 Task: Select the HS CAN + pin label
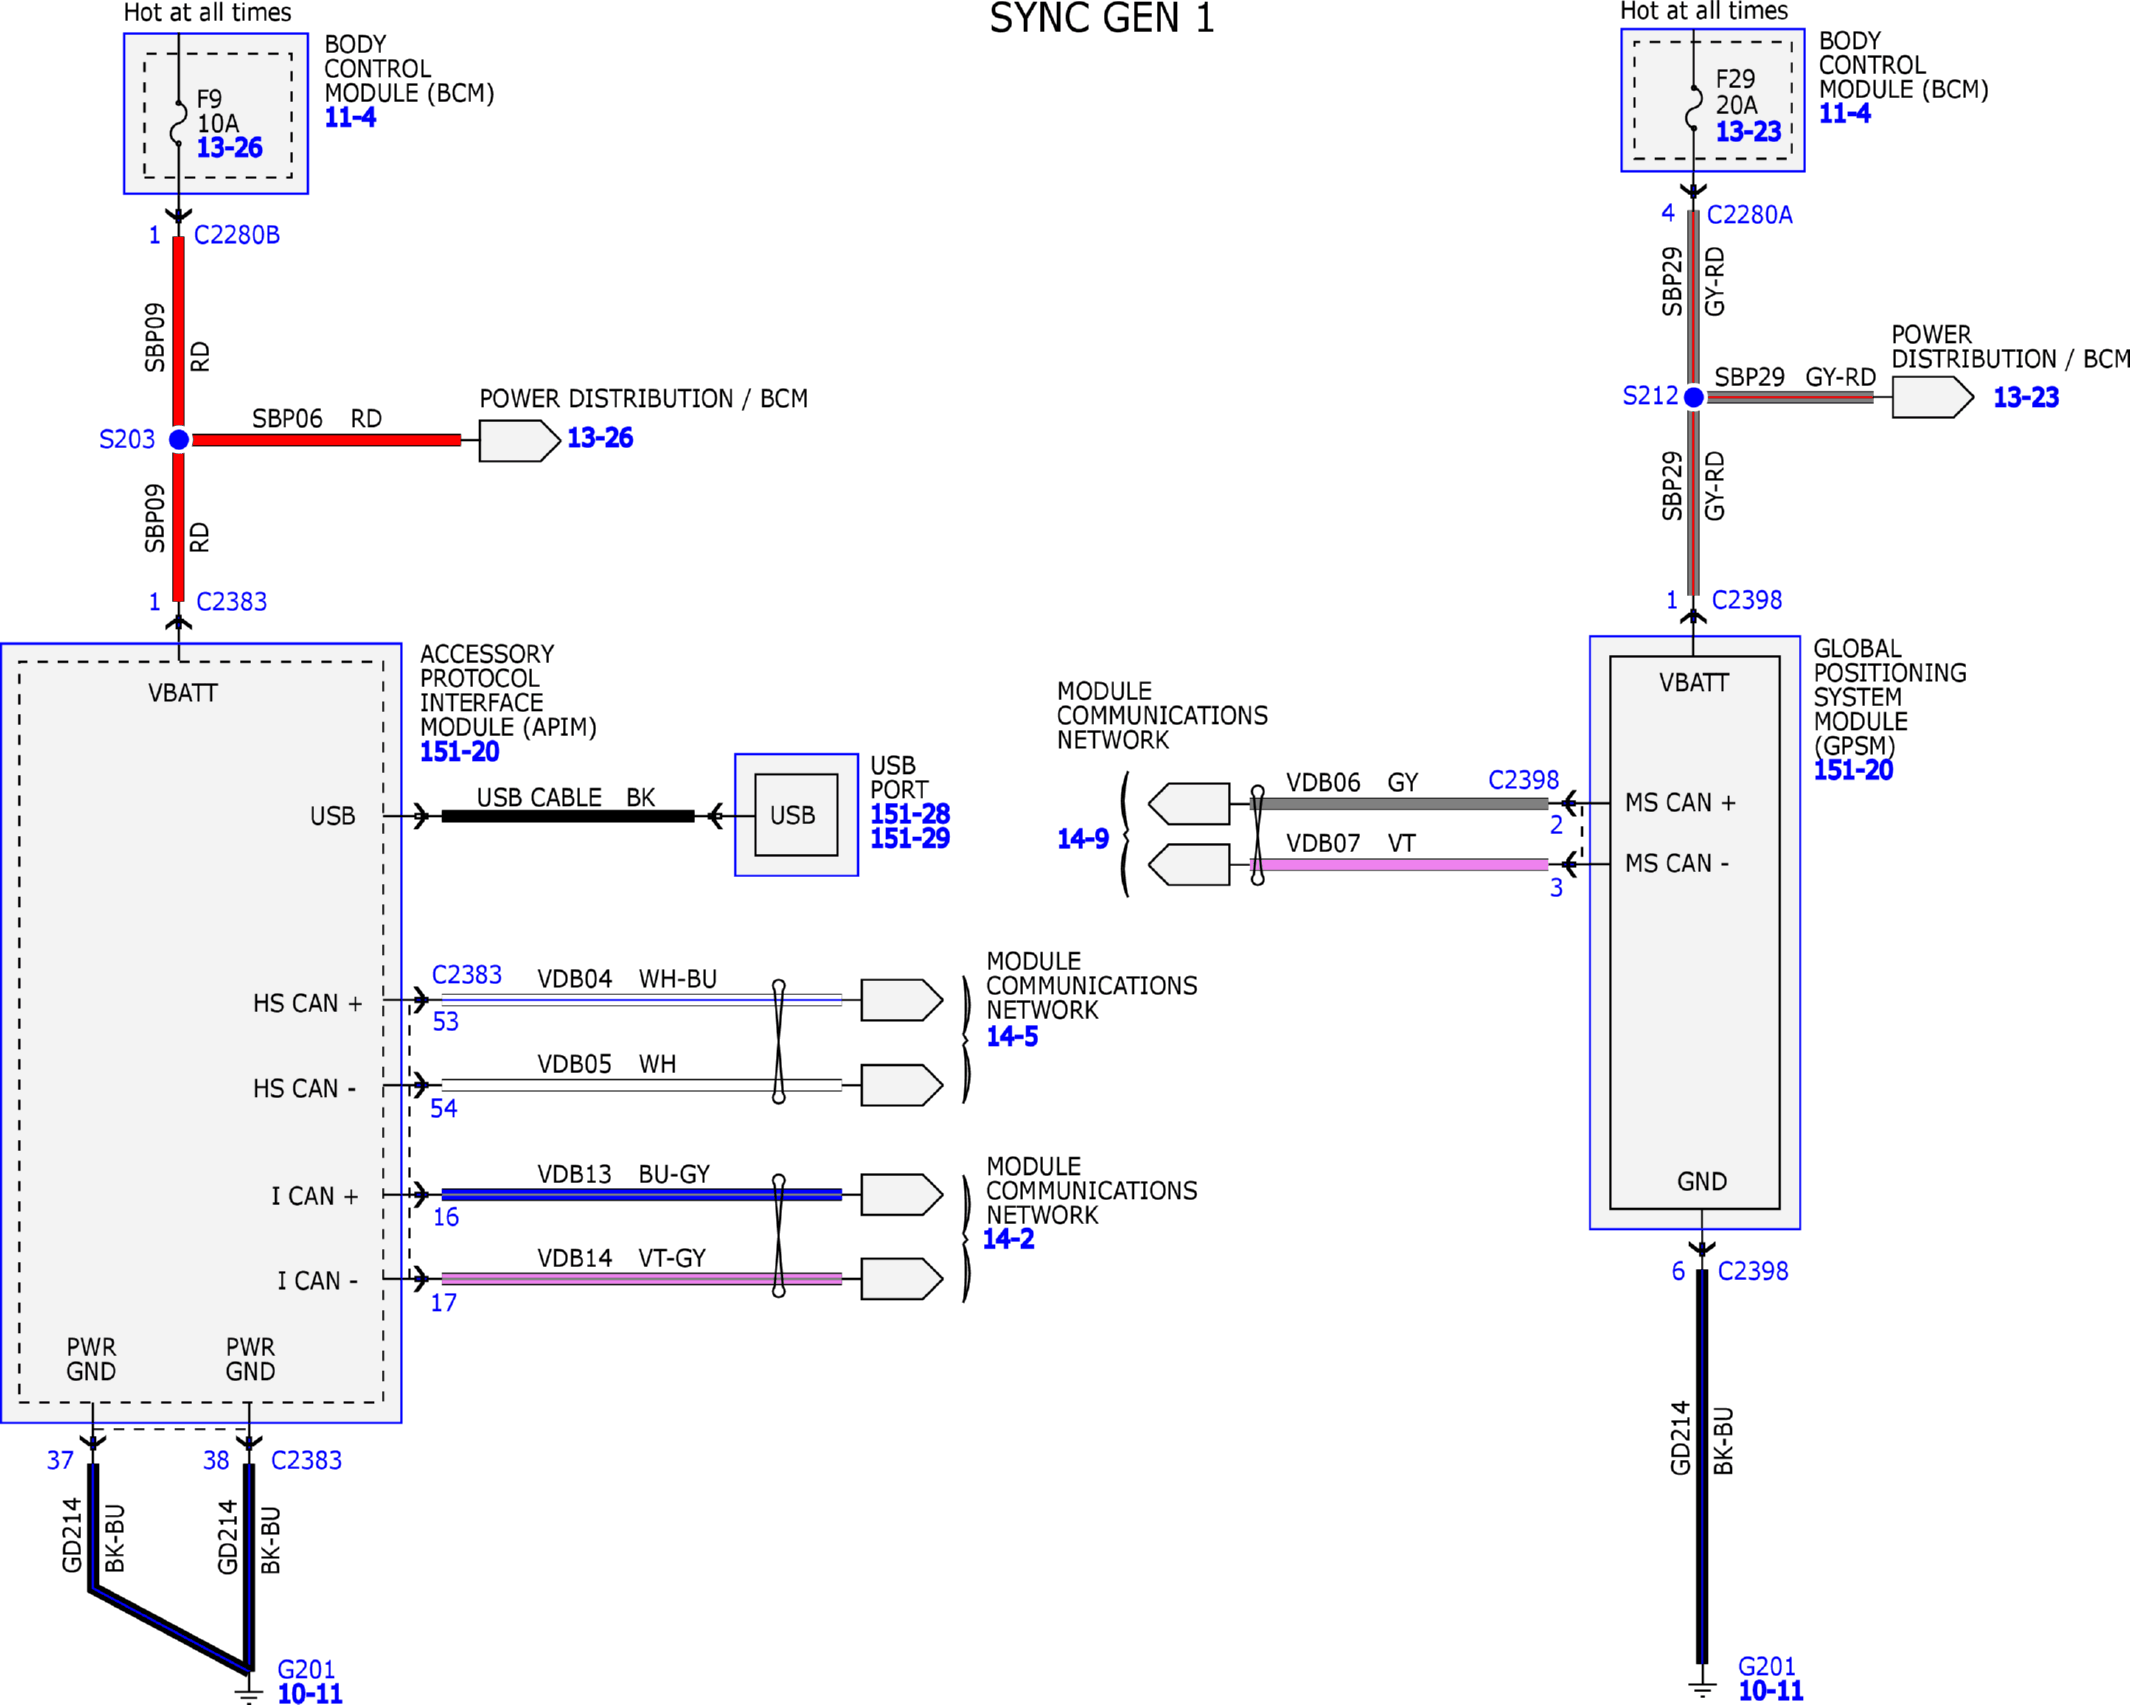click(307, 1003)
